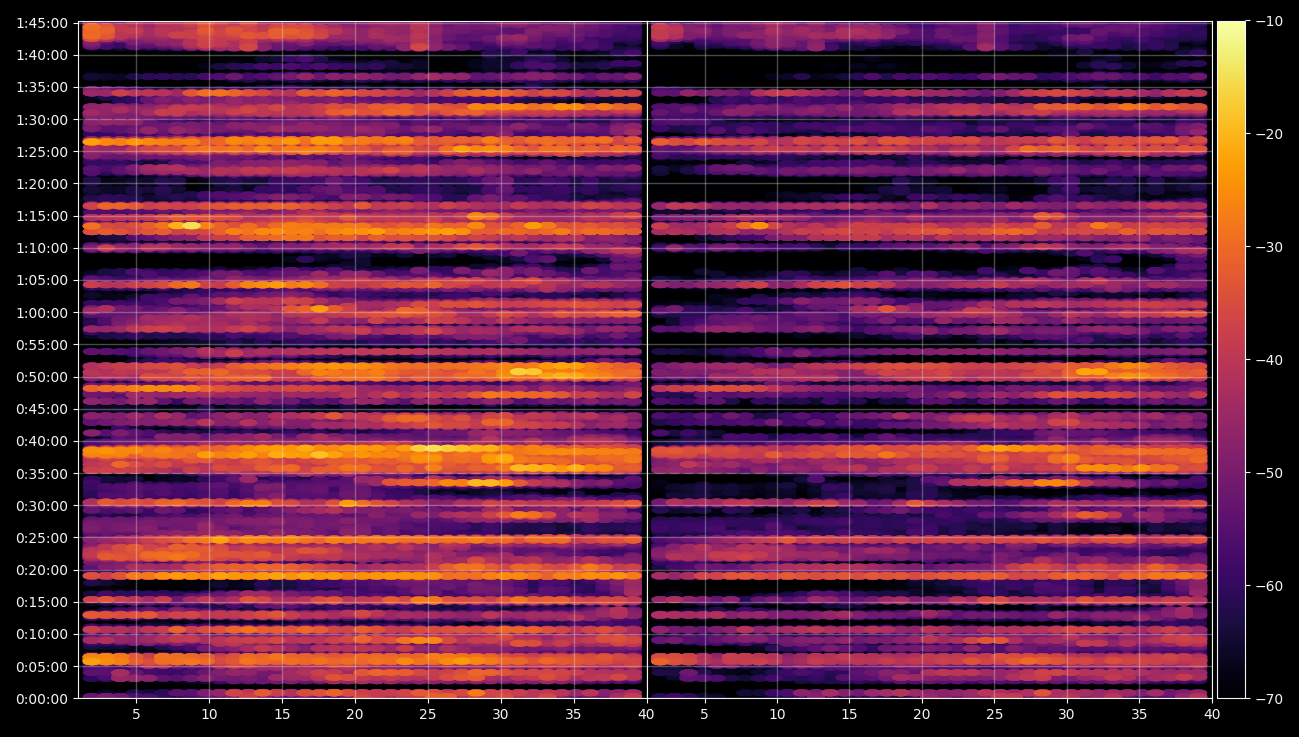Viewport: 1299px width, 737px height.
Task: Click the −70 colorbar tick label
Action: (1268, 698)
